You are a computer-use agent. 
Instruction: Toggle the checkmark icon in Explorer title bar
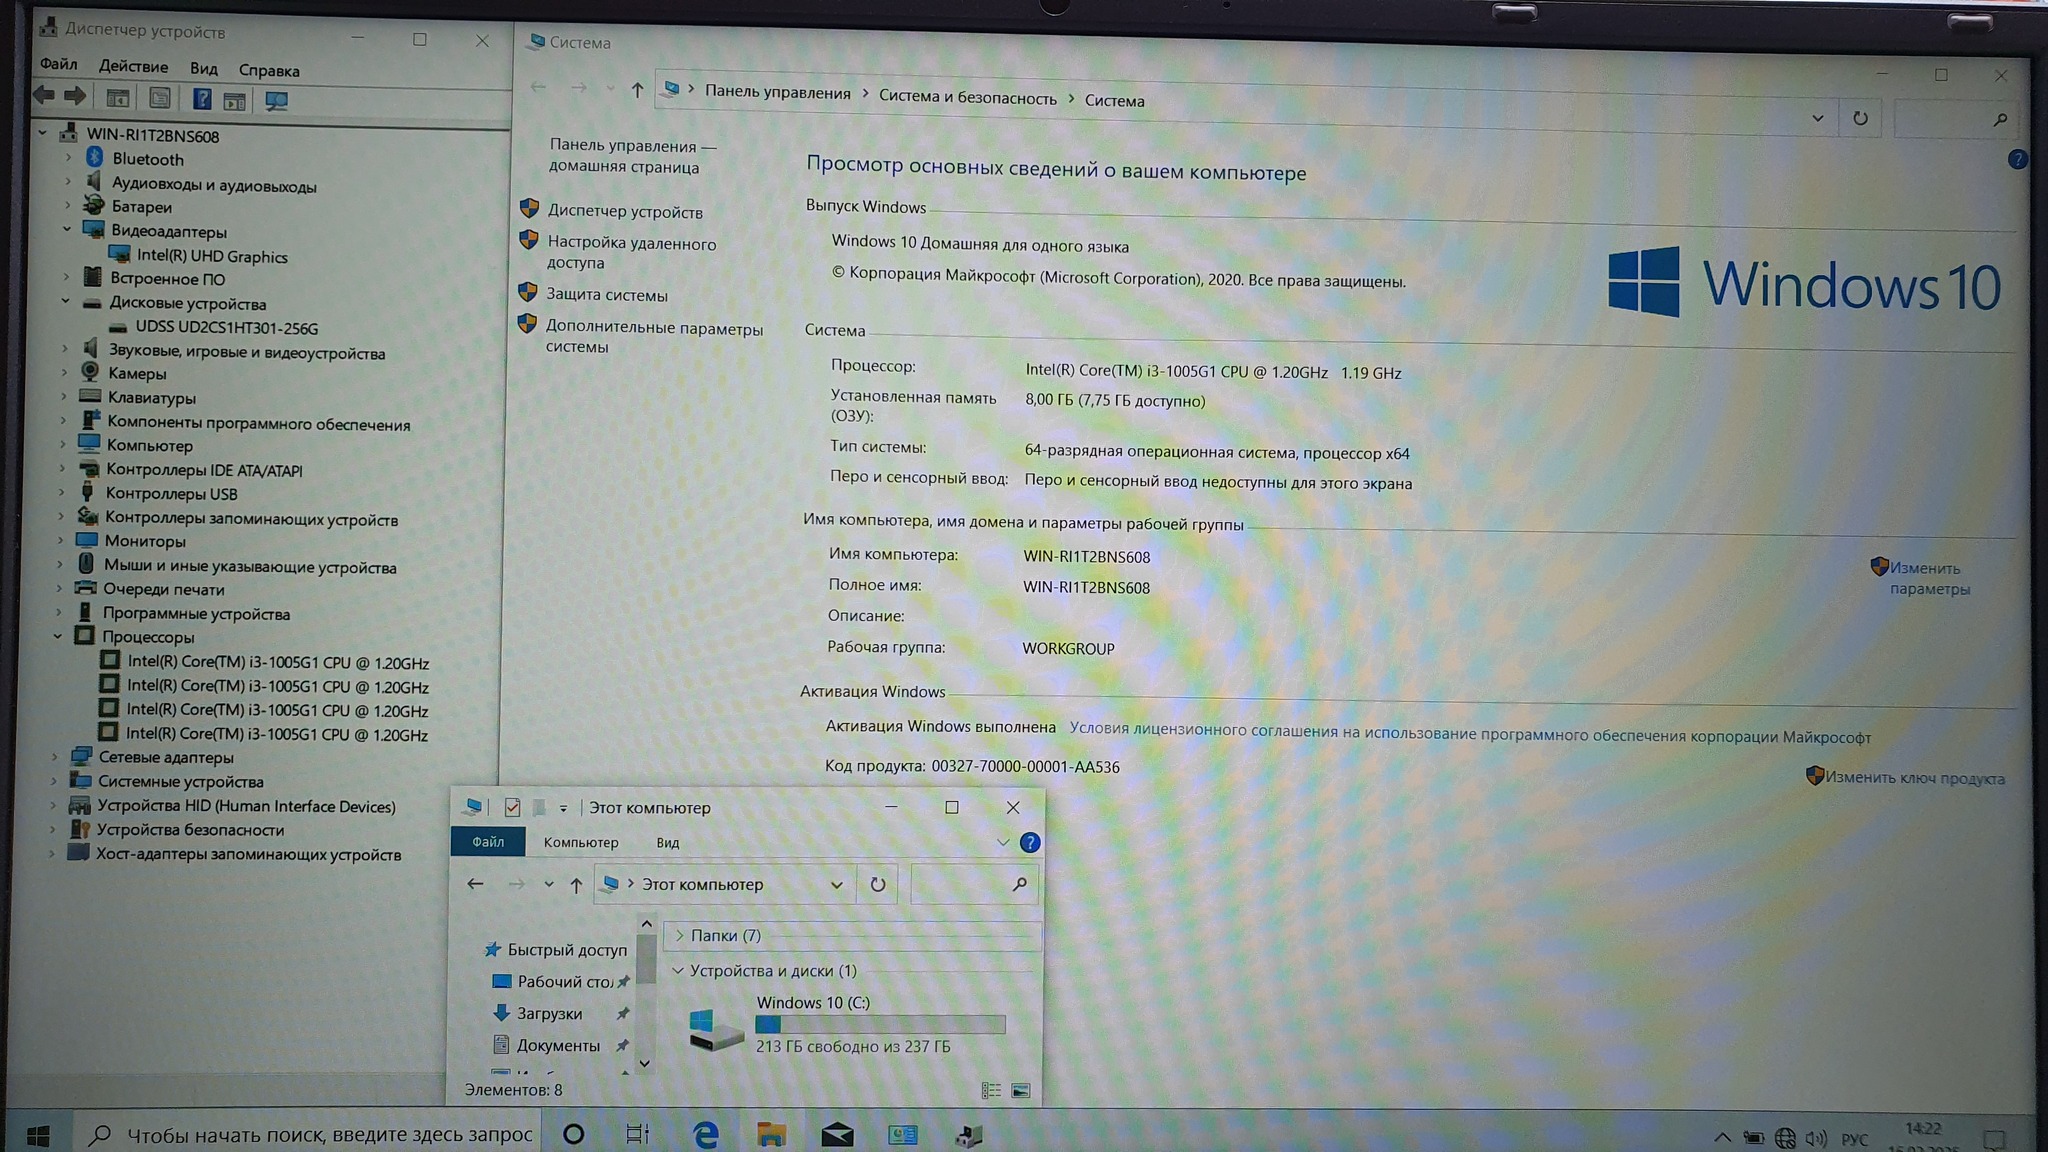(513, 807)
